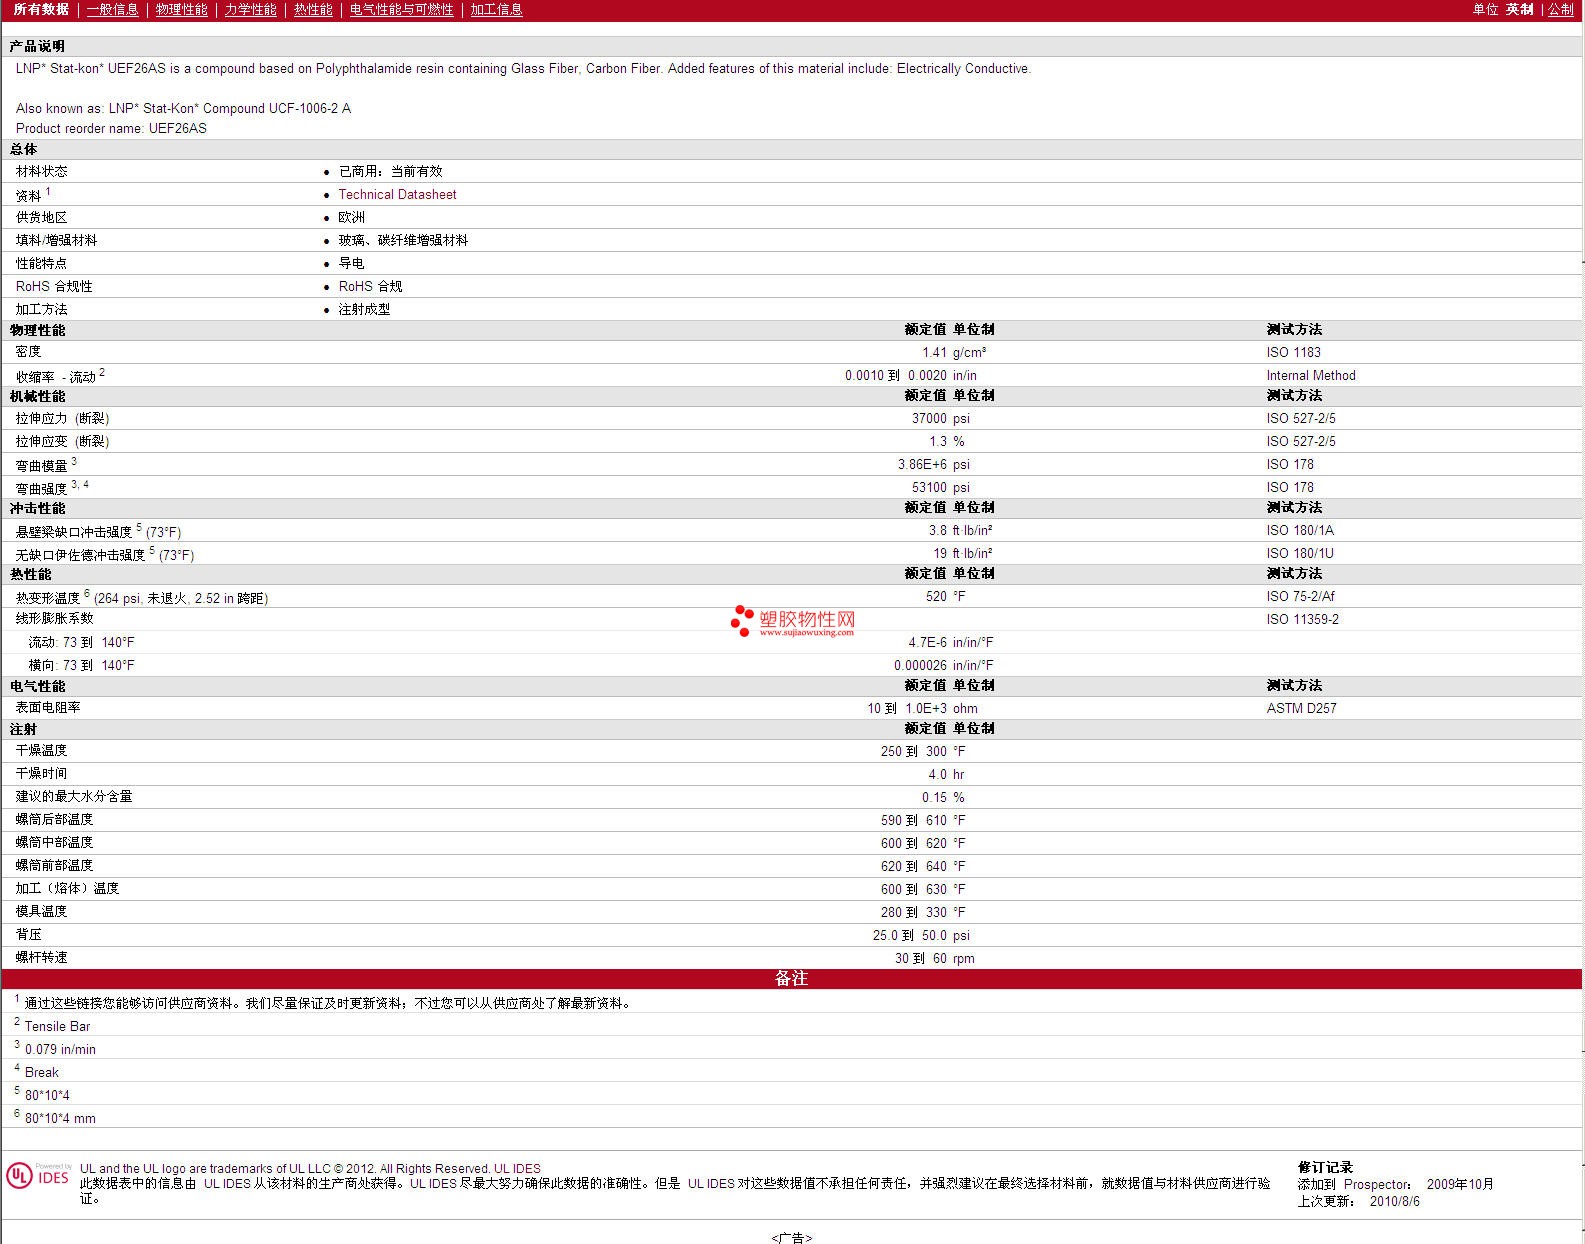Click the 修订记录 heading in footer
1585x1244 pixels.
click(x=1325, y=1167)
